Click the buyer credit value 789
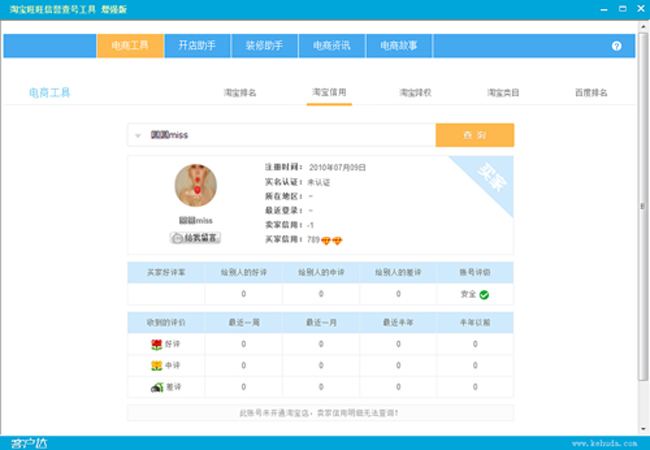Screen dimensions: 650x450 313,240
